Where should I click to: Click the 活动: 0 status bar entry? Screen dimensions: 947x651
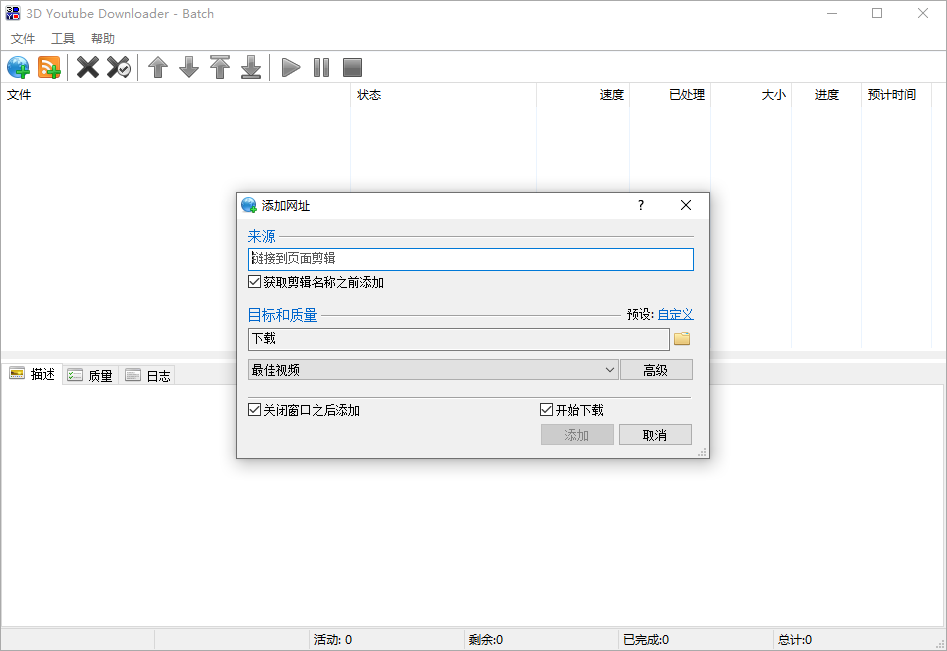(x=387, y=640)
